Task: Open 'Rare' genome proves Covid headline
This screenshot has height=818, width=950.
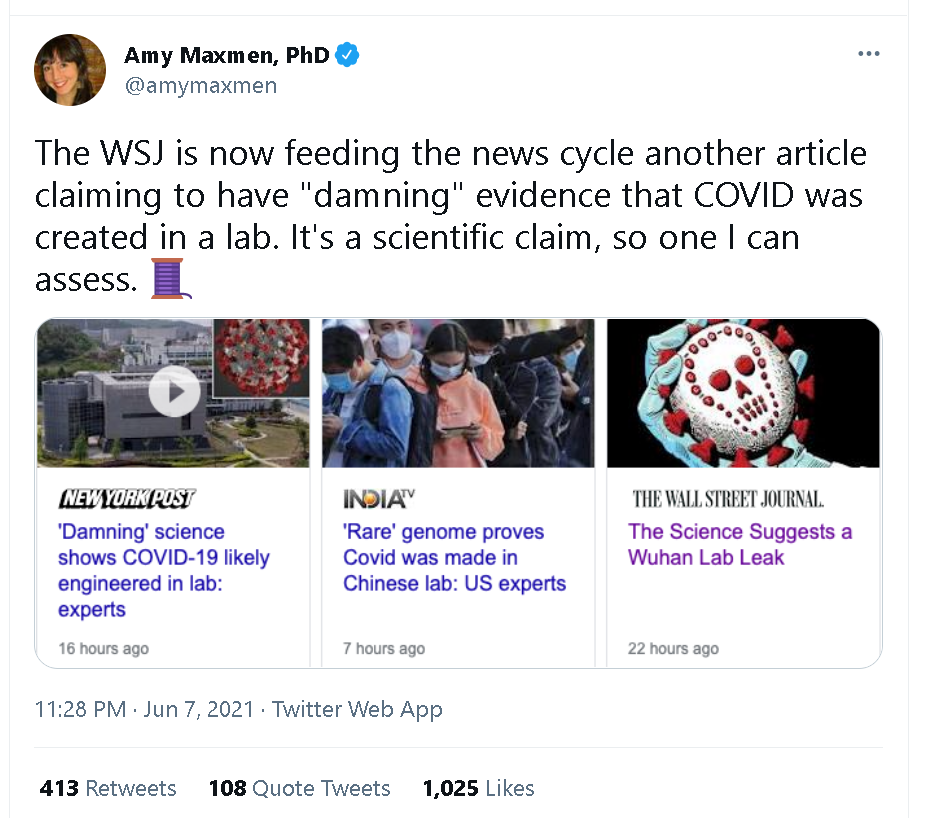Action: click(454, 557)
